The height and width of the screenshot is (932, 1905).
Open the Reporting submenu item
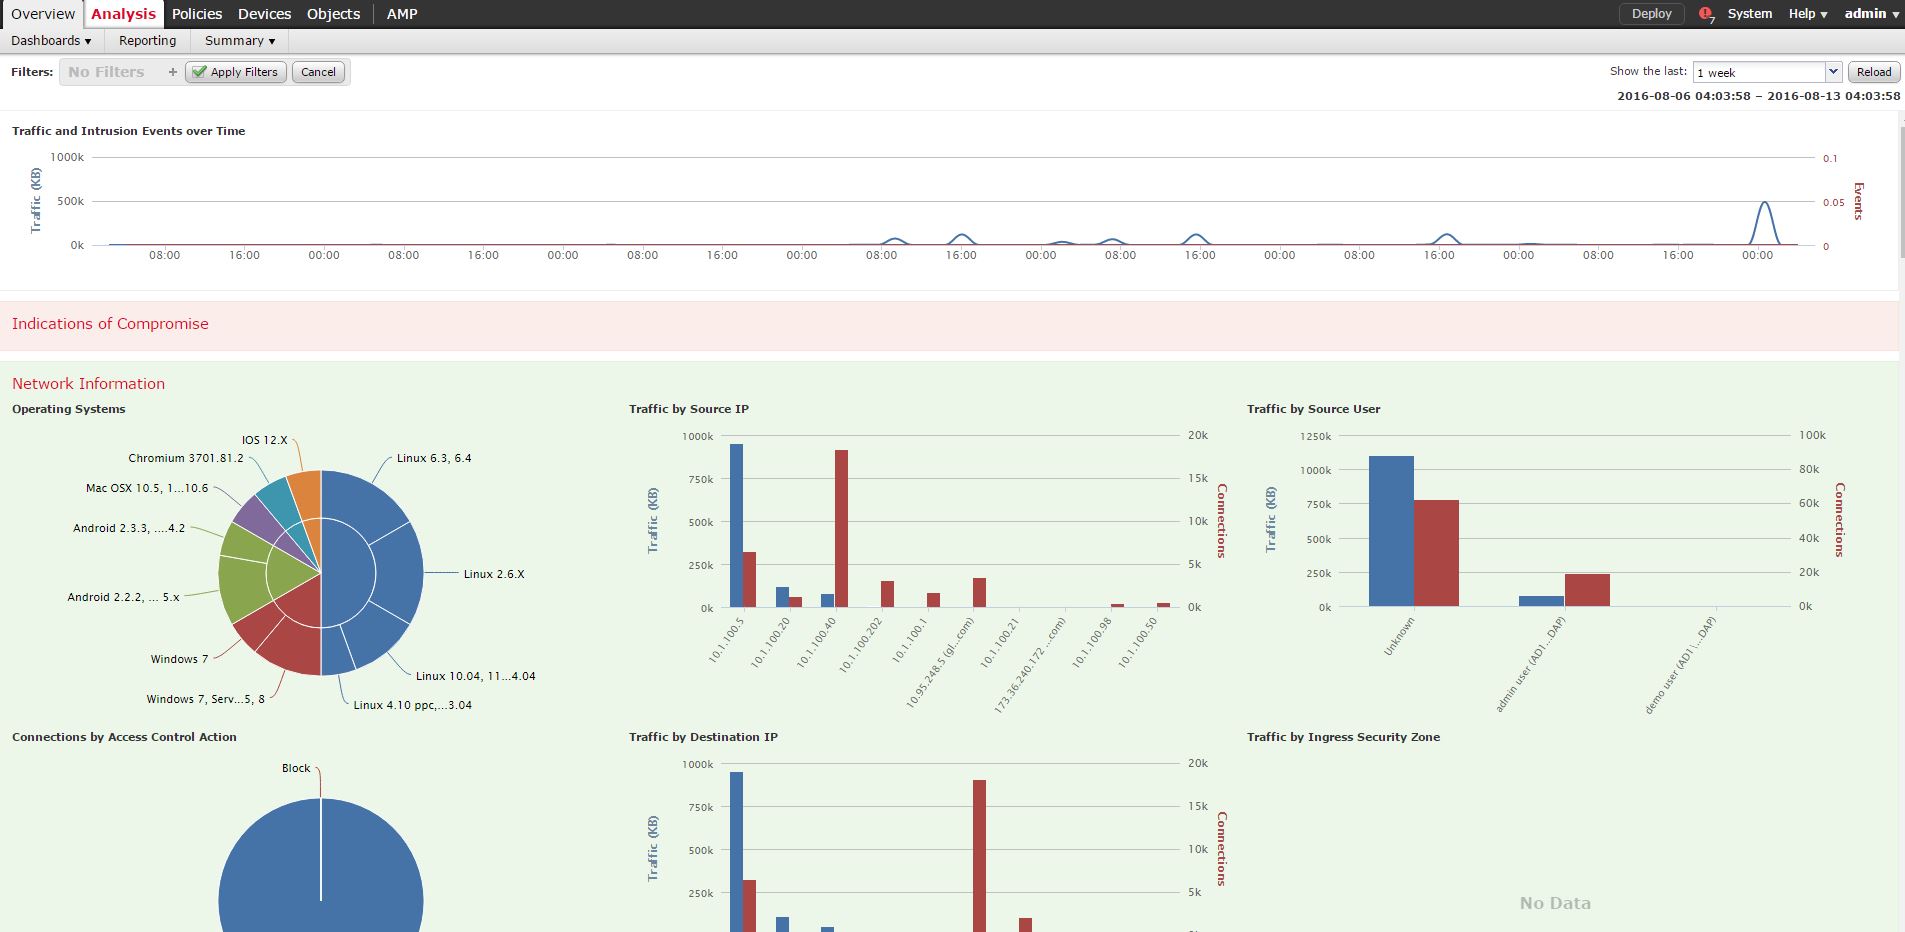coord(147,41)
